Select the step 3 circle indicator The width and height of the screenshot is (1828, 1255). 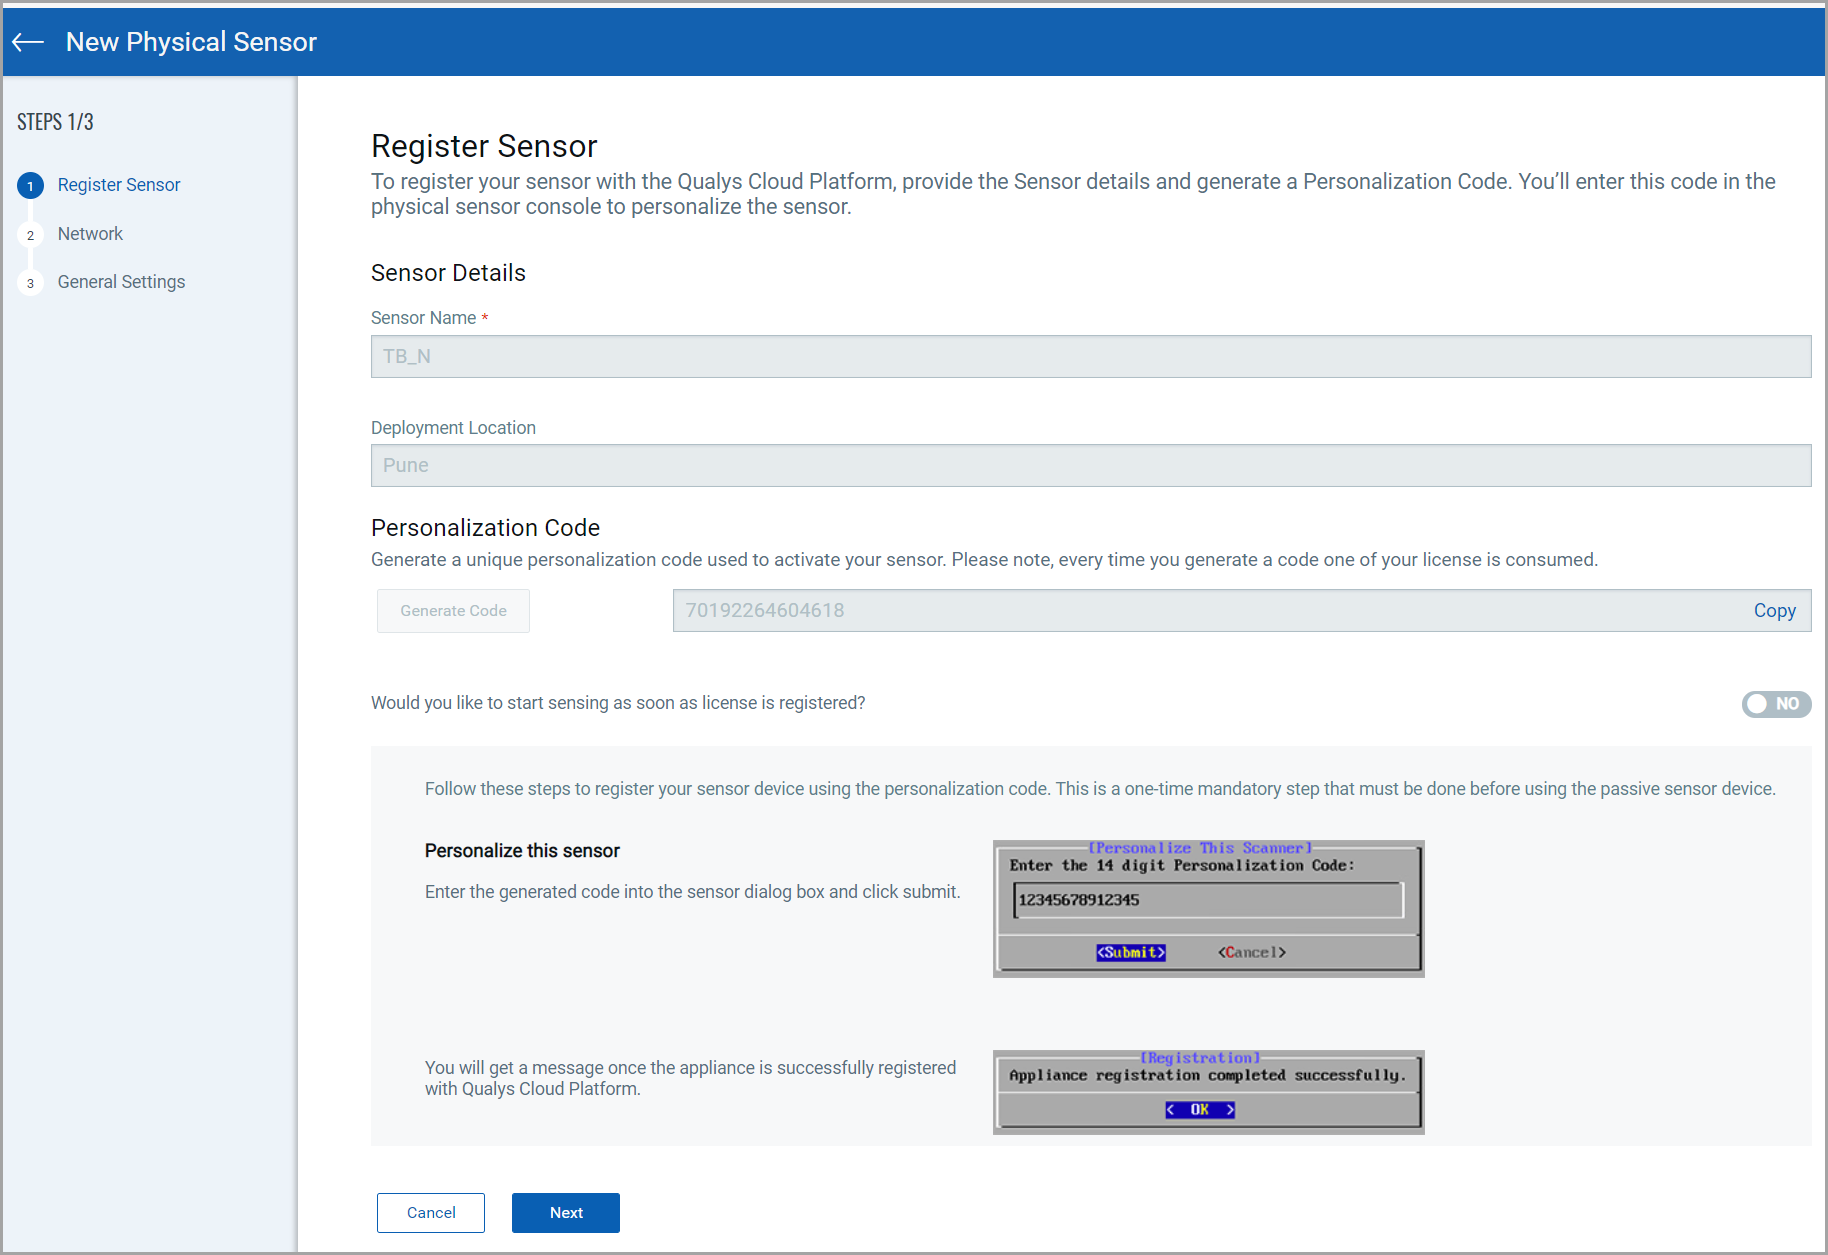click(x=30, y=282)
